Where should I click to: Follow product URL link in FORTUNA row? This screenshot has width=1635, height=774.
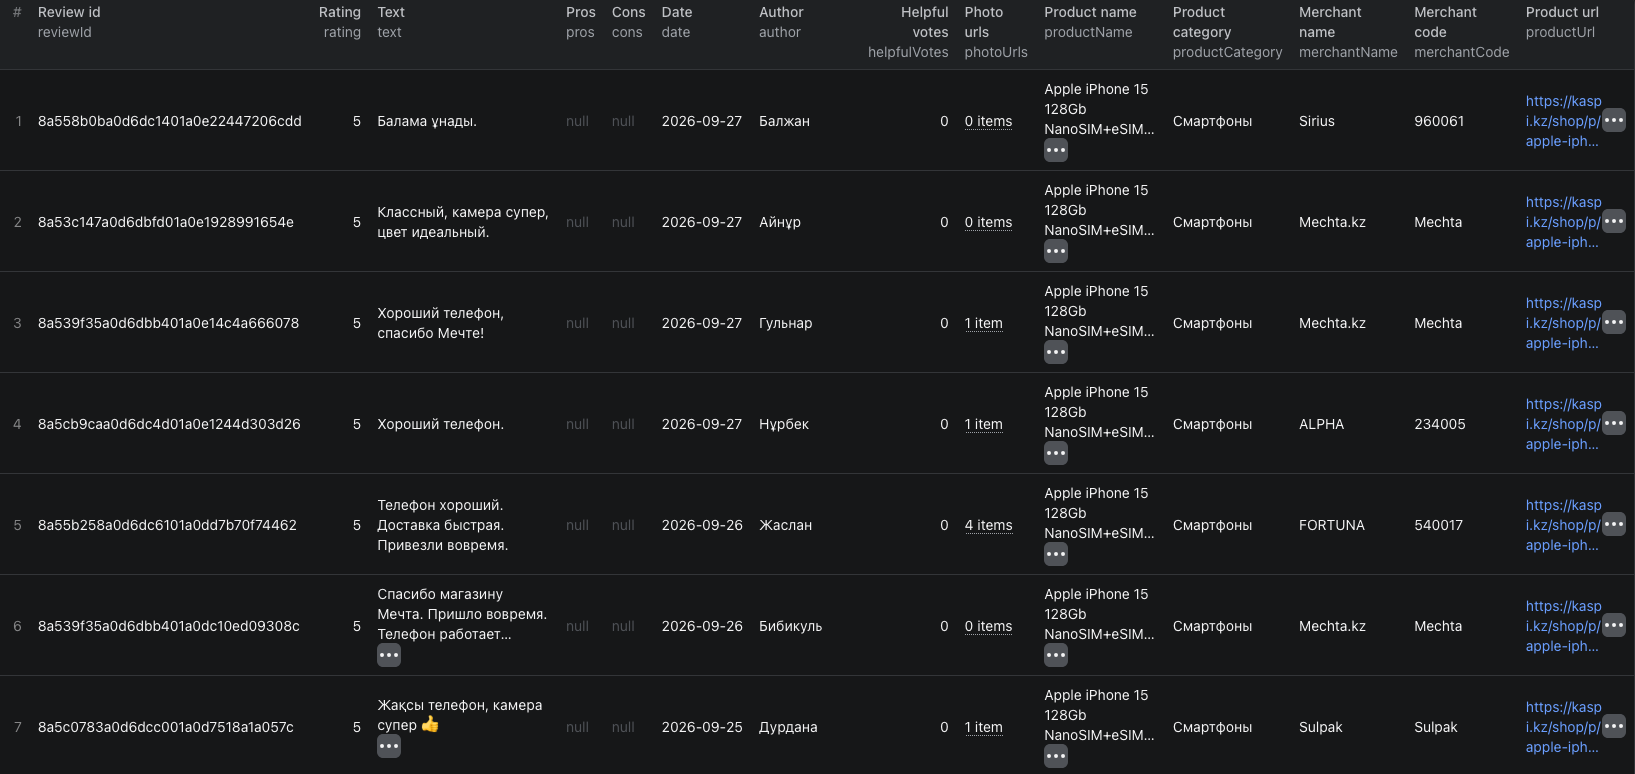1563,525
